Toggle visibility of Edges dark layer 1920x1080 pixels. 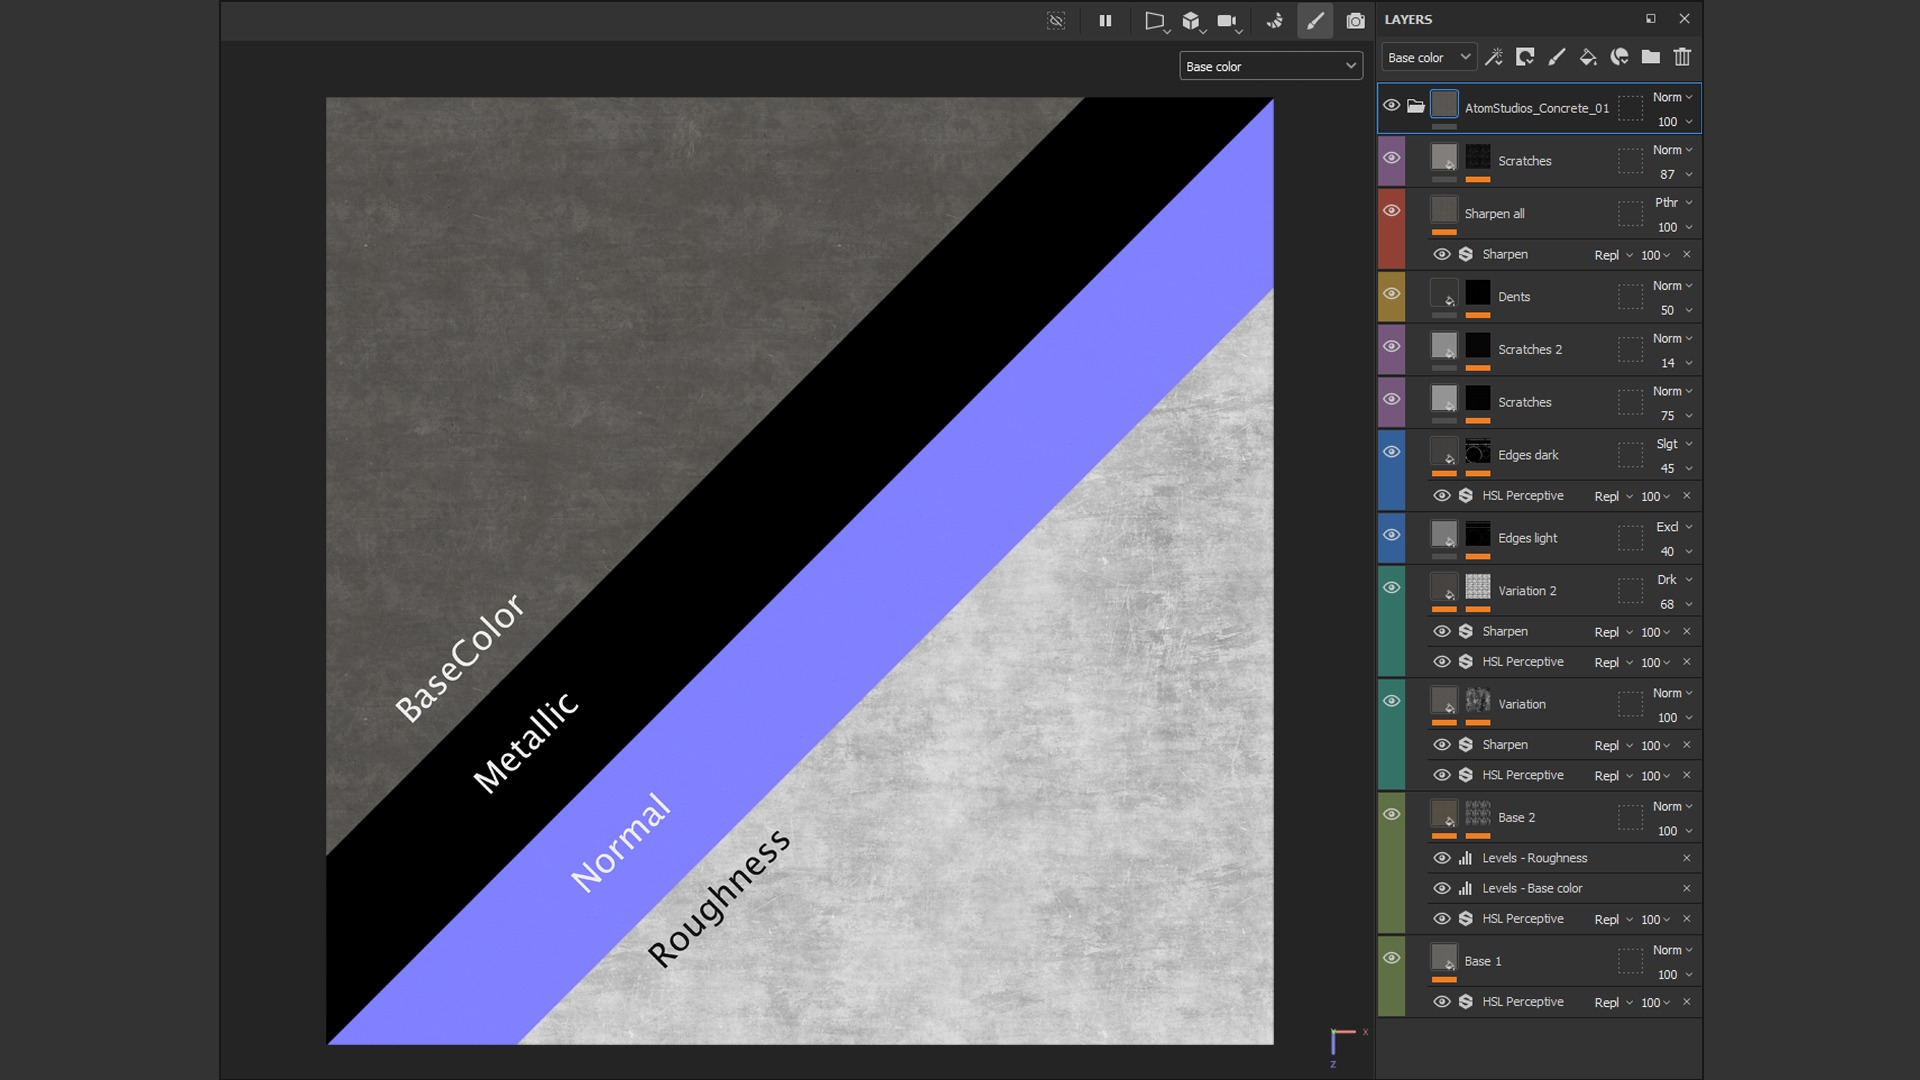(x=1391, y=452)
